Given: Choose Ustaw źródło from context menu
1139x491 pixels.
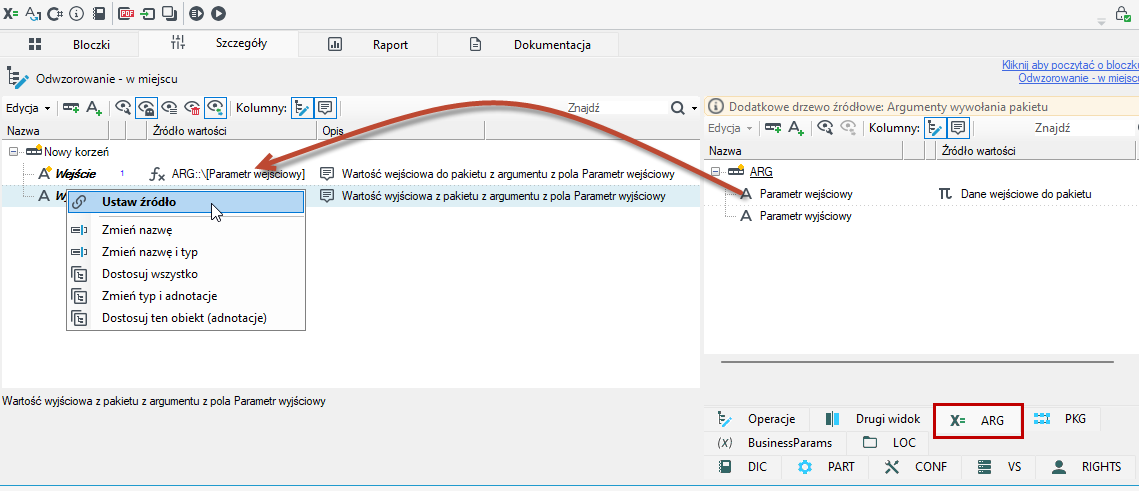Looking at the screenshot, I should point(186,202).
